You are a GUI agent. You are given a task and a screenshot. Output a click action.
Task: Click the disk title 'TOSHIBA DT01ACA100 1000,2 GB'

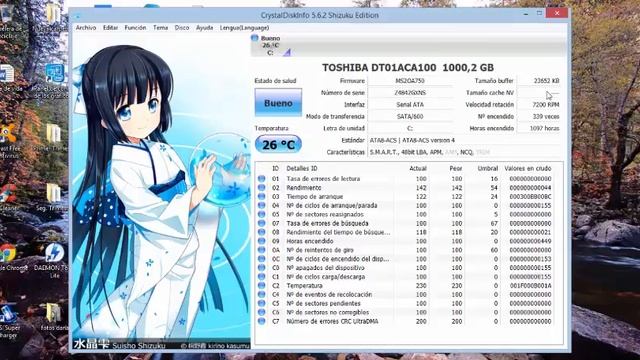[x=408, y=68]
